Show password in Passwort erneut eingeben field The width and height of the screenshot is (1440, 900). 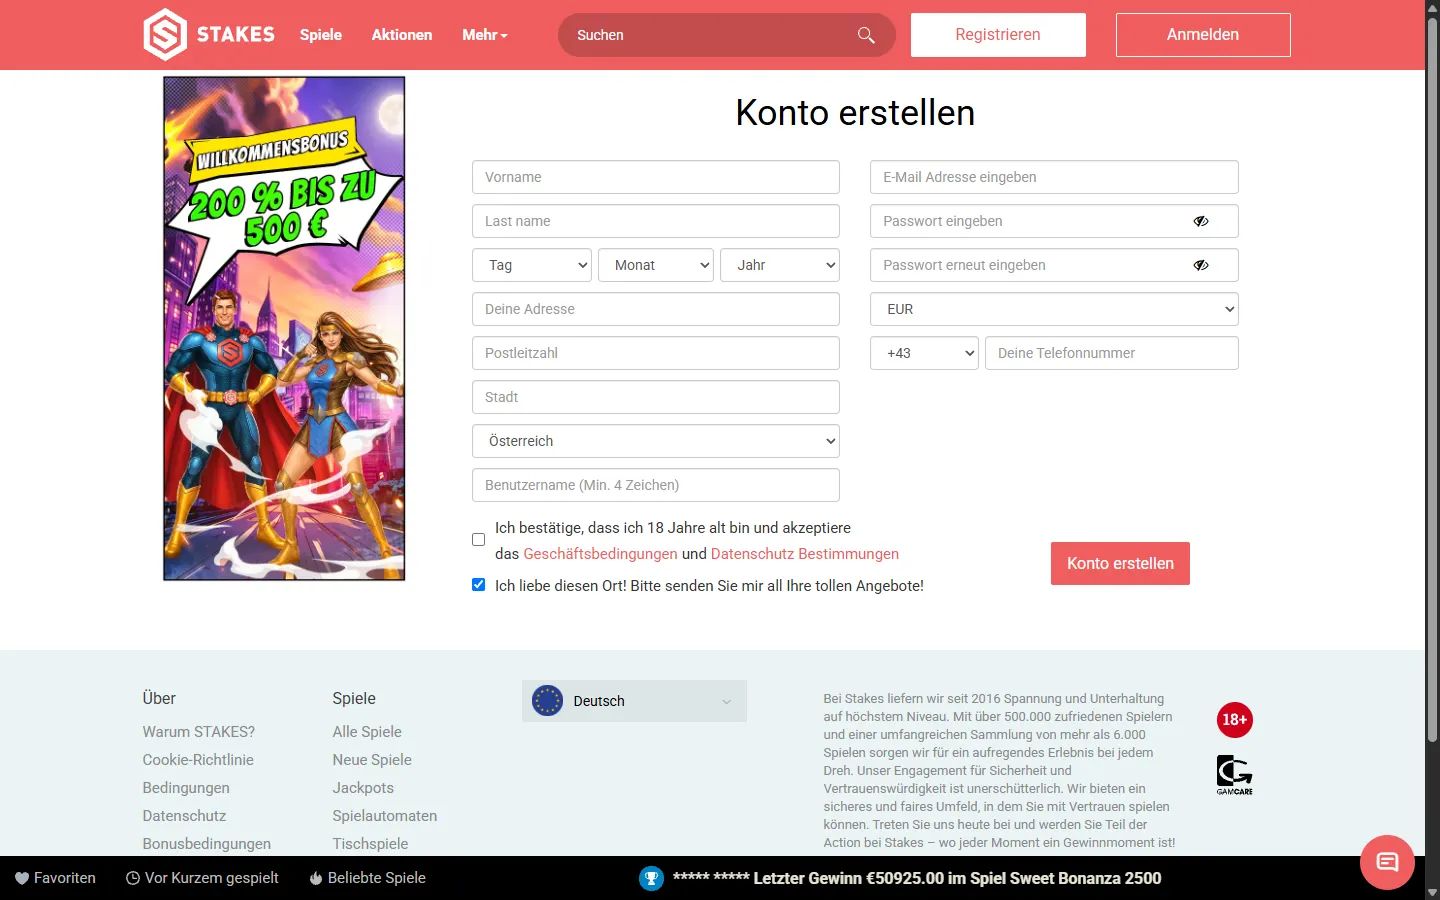(1201, 265)
